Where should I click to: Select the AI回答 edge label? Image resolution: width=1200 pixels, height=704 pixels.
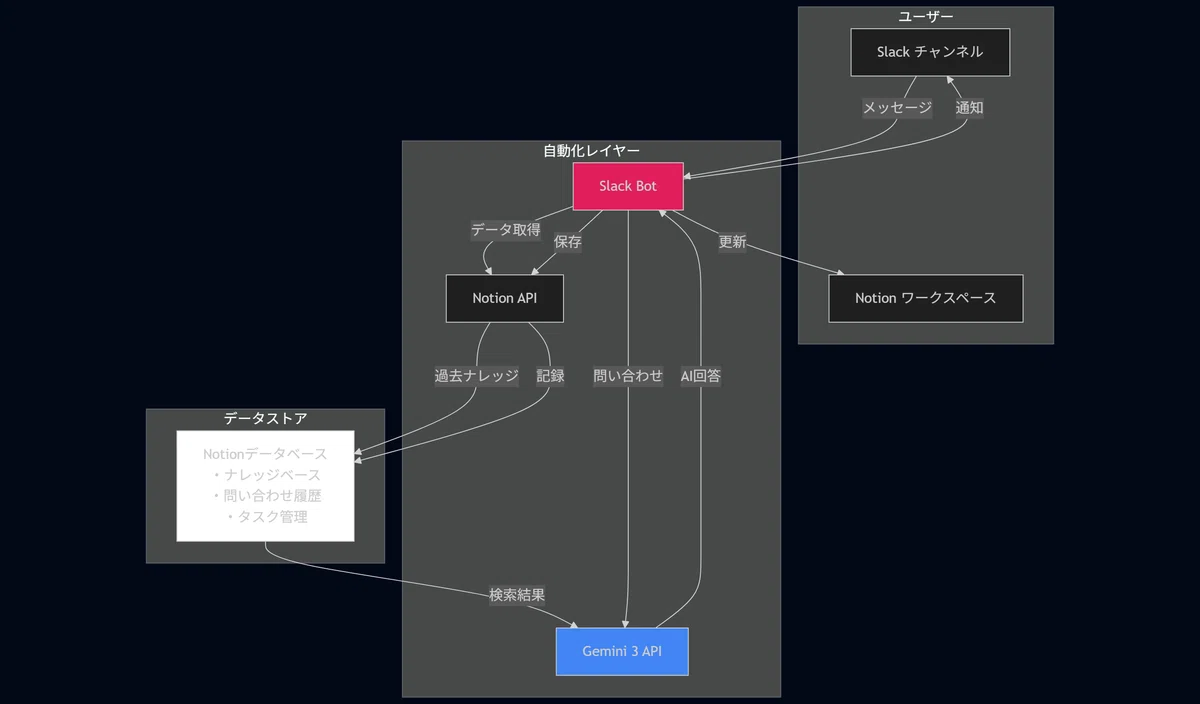[x=701, y=376]
